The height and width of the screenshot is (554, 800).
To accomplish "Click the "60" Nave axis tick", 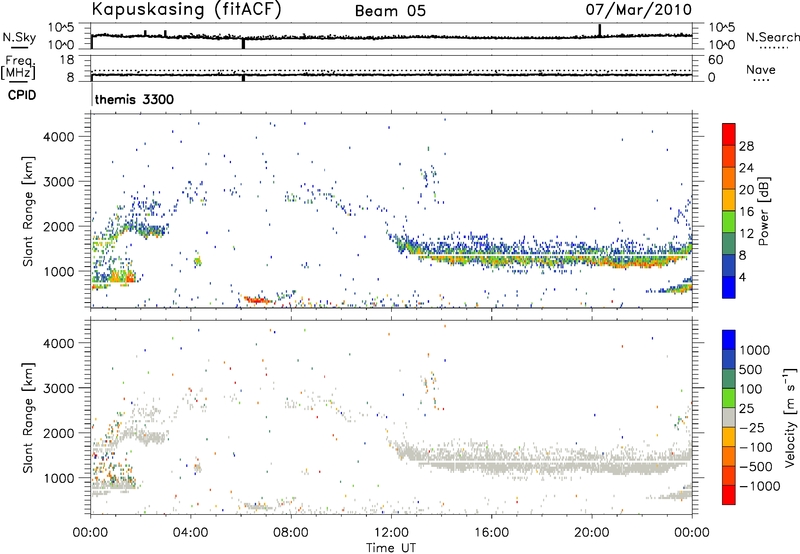I will pos(715,60).
